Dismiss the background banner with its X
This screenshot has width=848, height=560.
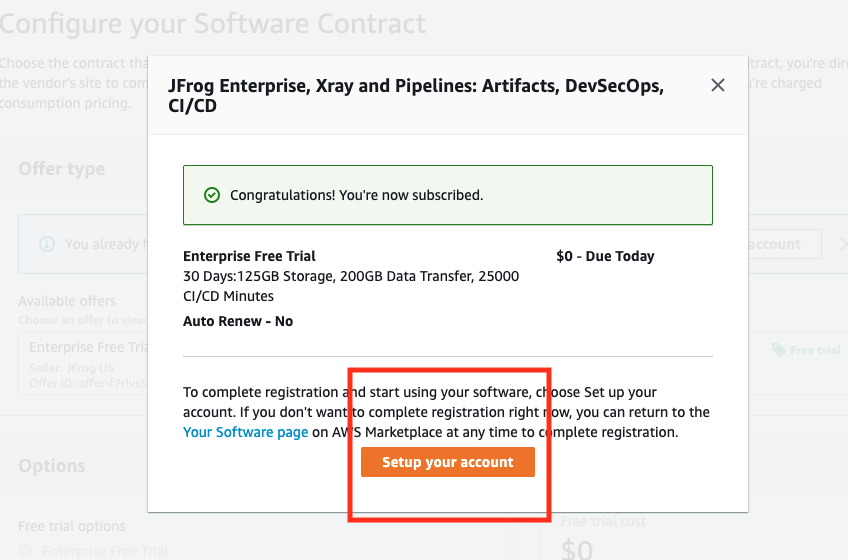pos(843,244)
